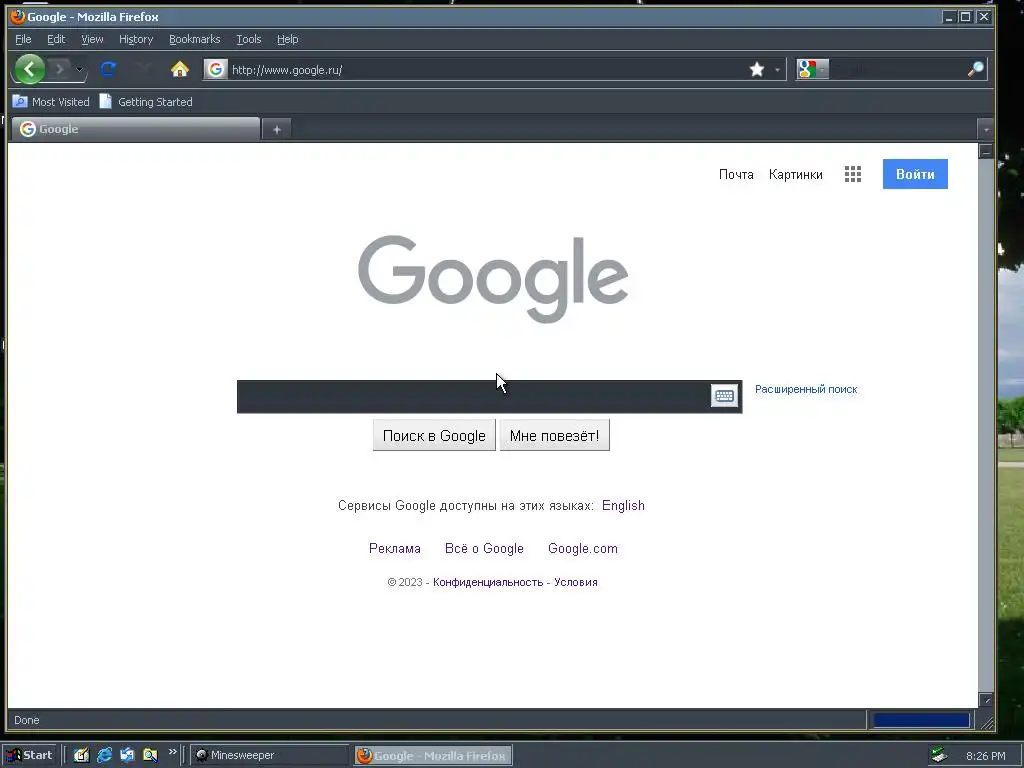
Task: Maximize the Firefox window
Action: [x=965, y=17]
